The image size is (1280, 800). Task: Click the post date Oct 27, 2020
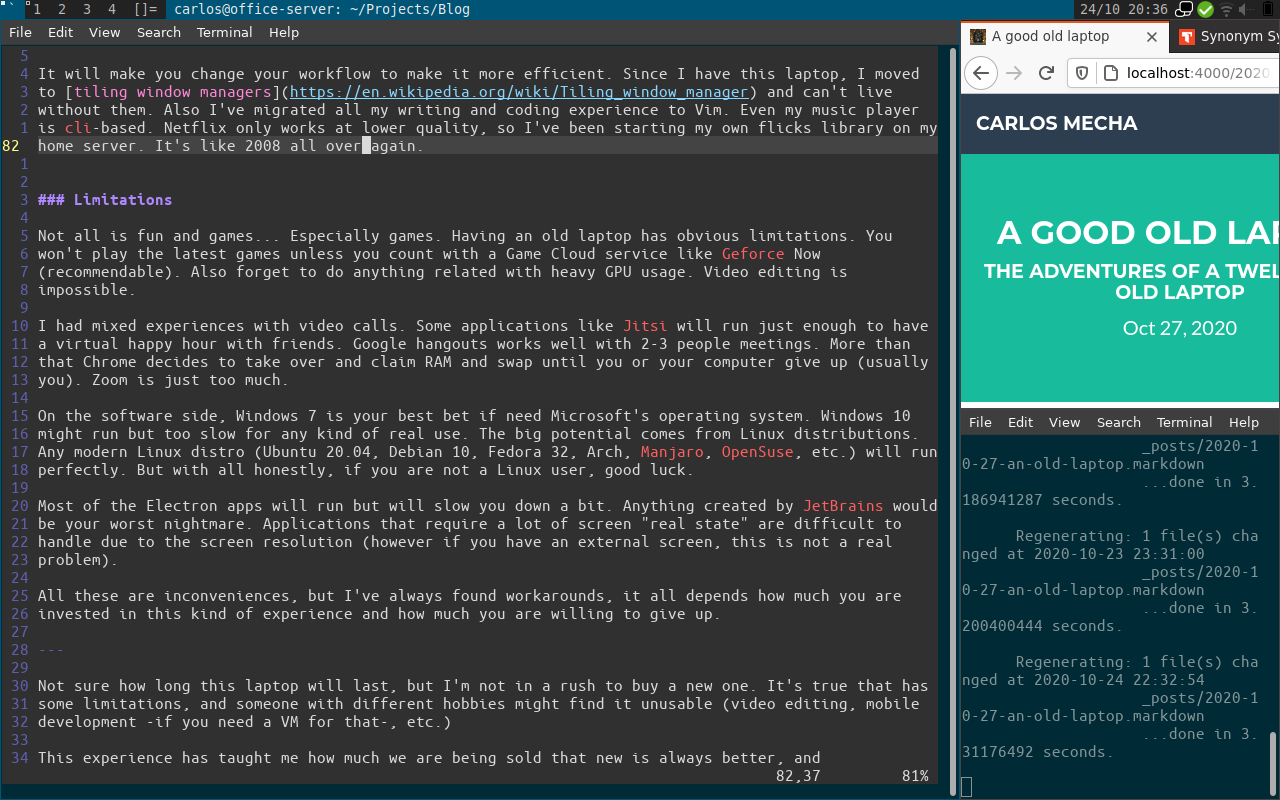click(1179, 328)
